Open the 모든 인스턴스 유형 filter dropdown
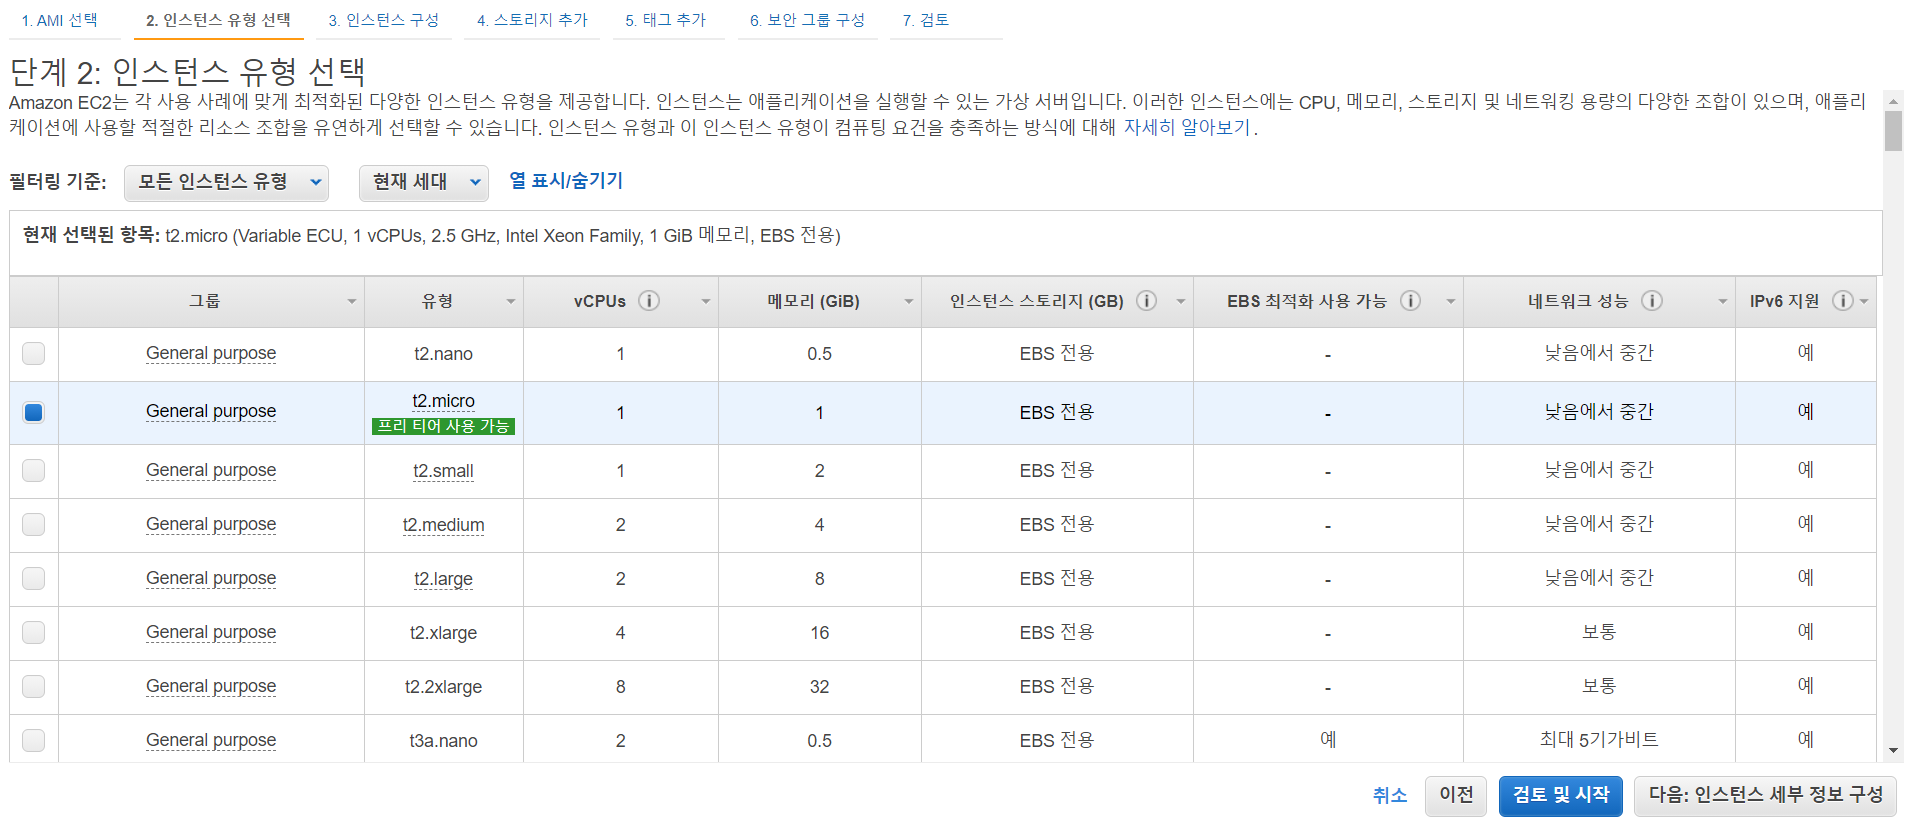The width and height of the screenshot is (1916, 824). pos(227,182)
